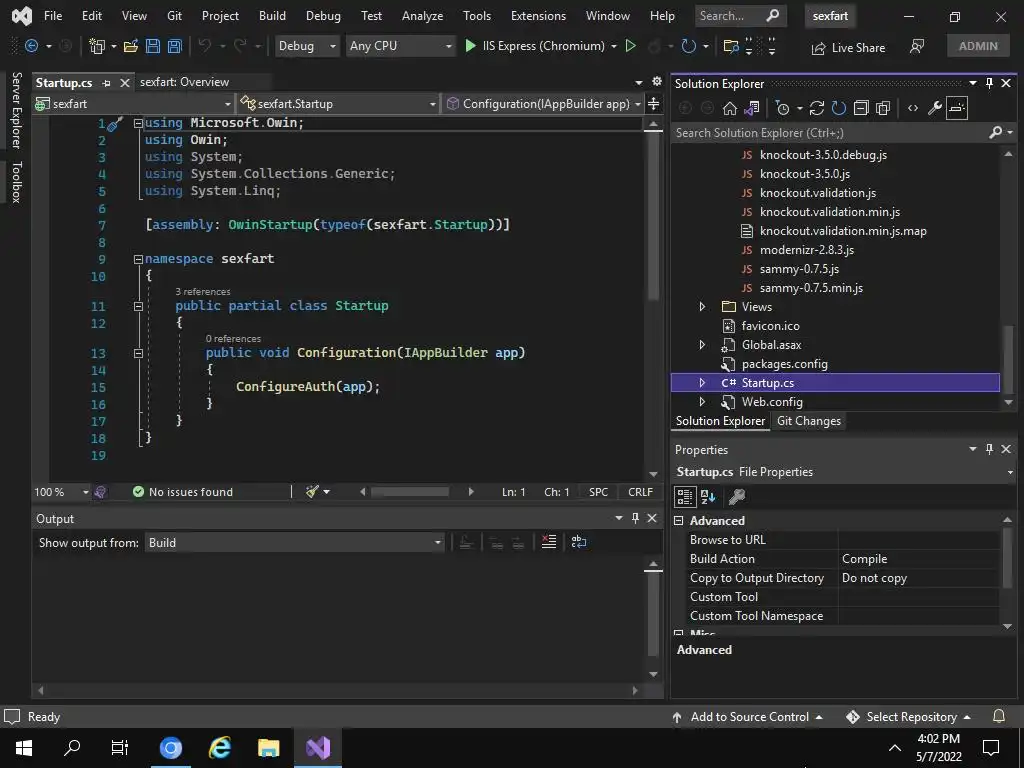This screenshot has width=1024, height=768.
Task: Toggle Preview Selected Items in Solution Explorer
Action: pos(957,108)
